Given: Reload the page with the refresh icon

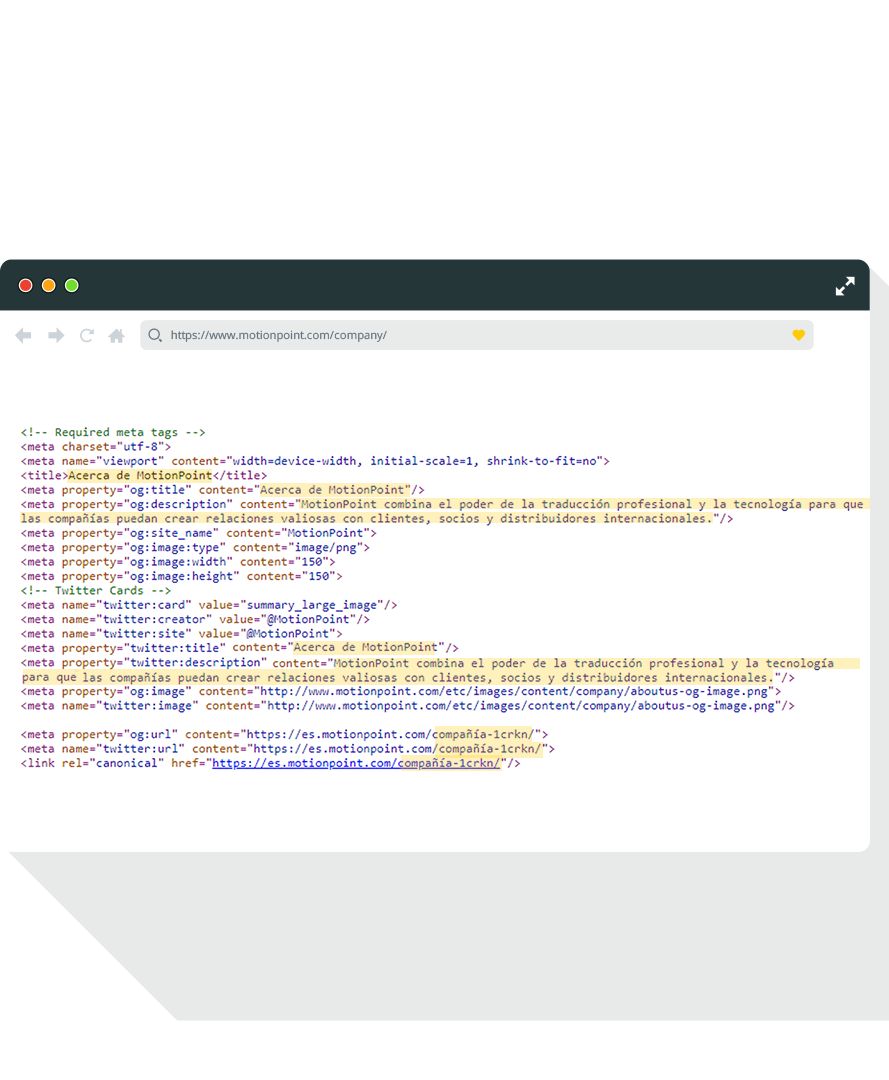Looking at the screenshot, I should point(87,336).
